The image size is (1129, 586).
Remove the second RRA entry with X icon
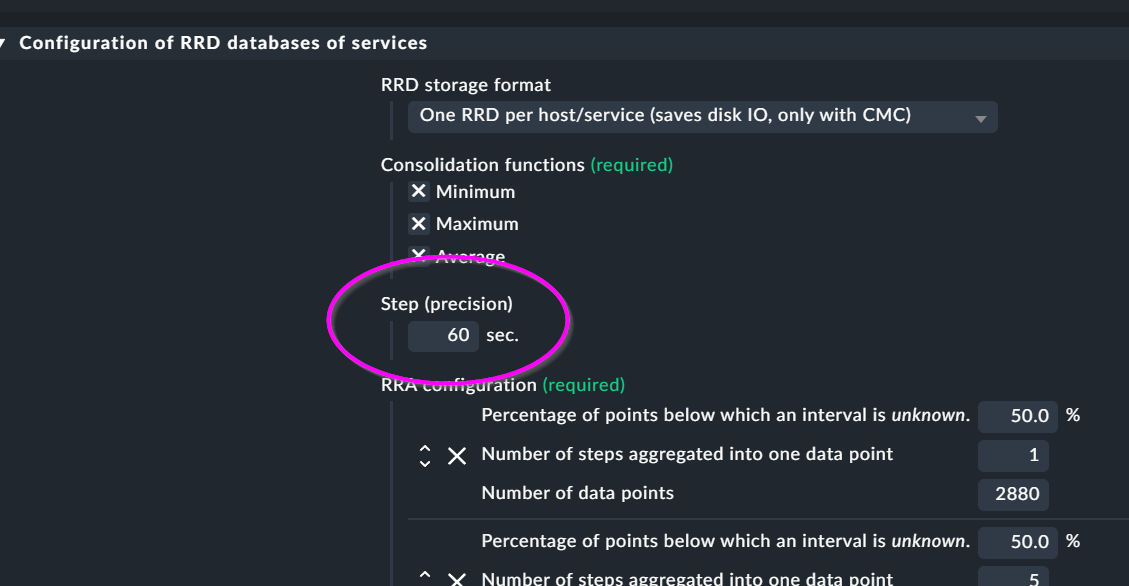point(456,579)
